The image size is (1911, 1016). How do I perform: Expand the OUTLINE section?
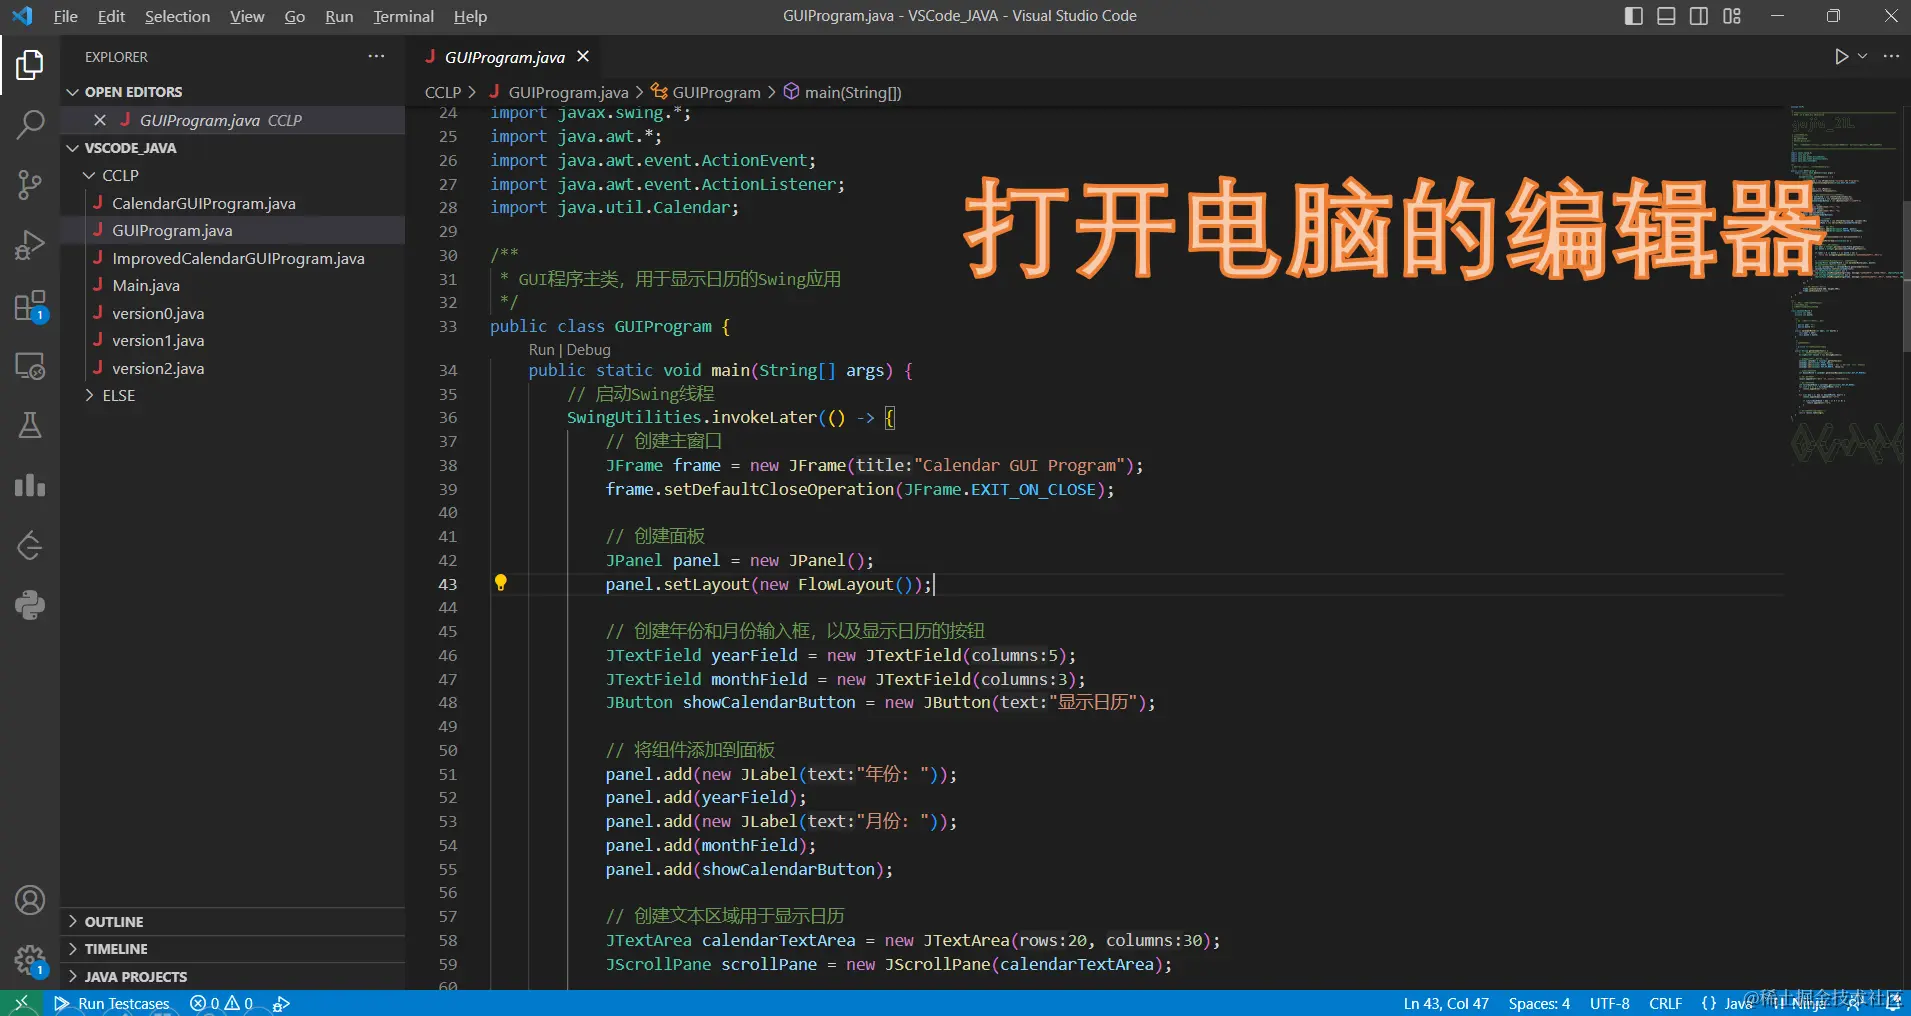pyautogui.click(x=232, y=922)
